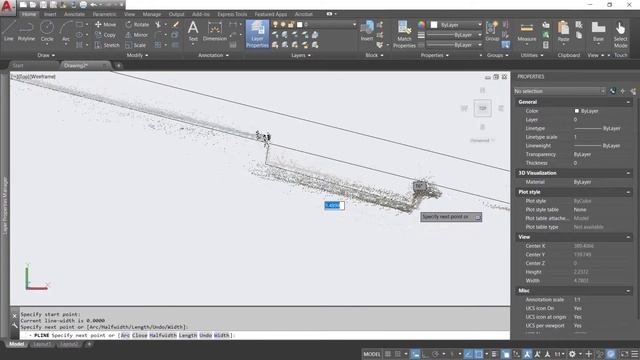
Task: Click the Erase tool icon
Action: point(176,25)
